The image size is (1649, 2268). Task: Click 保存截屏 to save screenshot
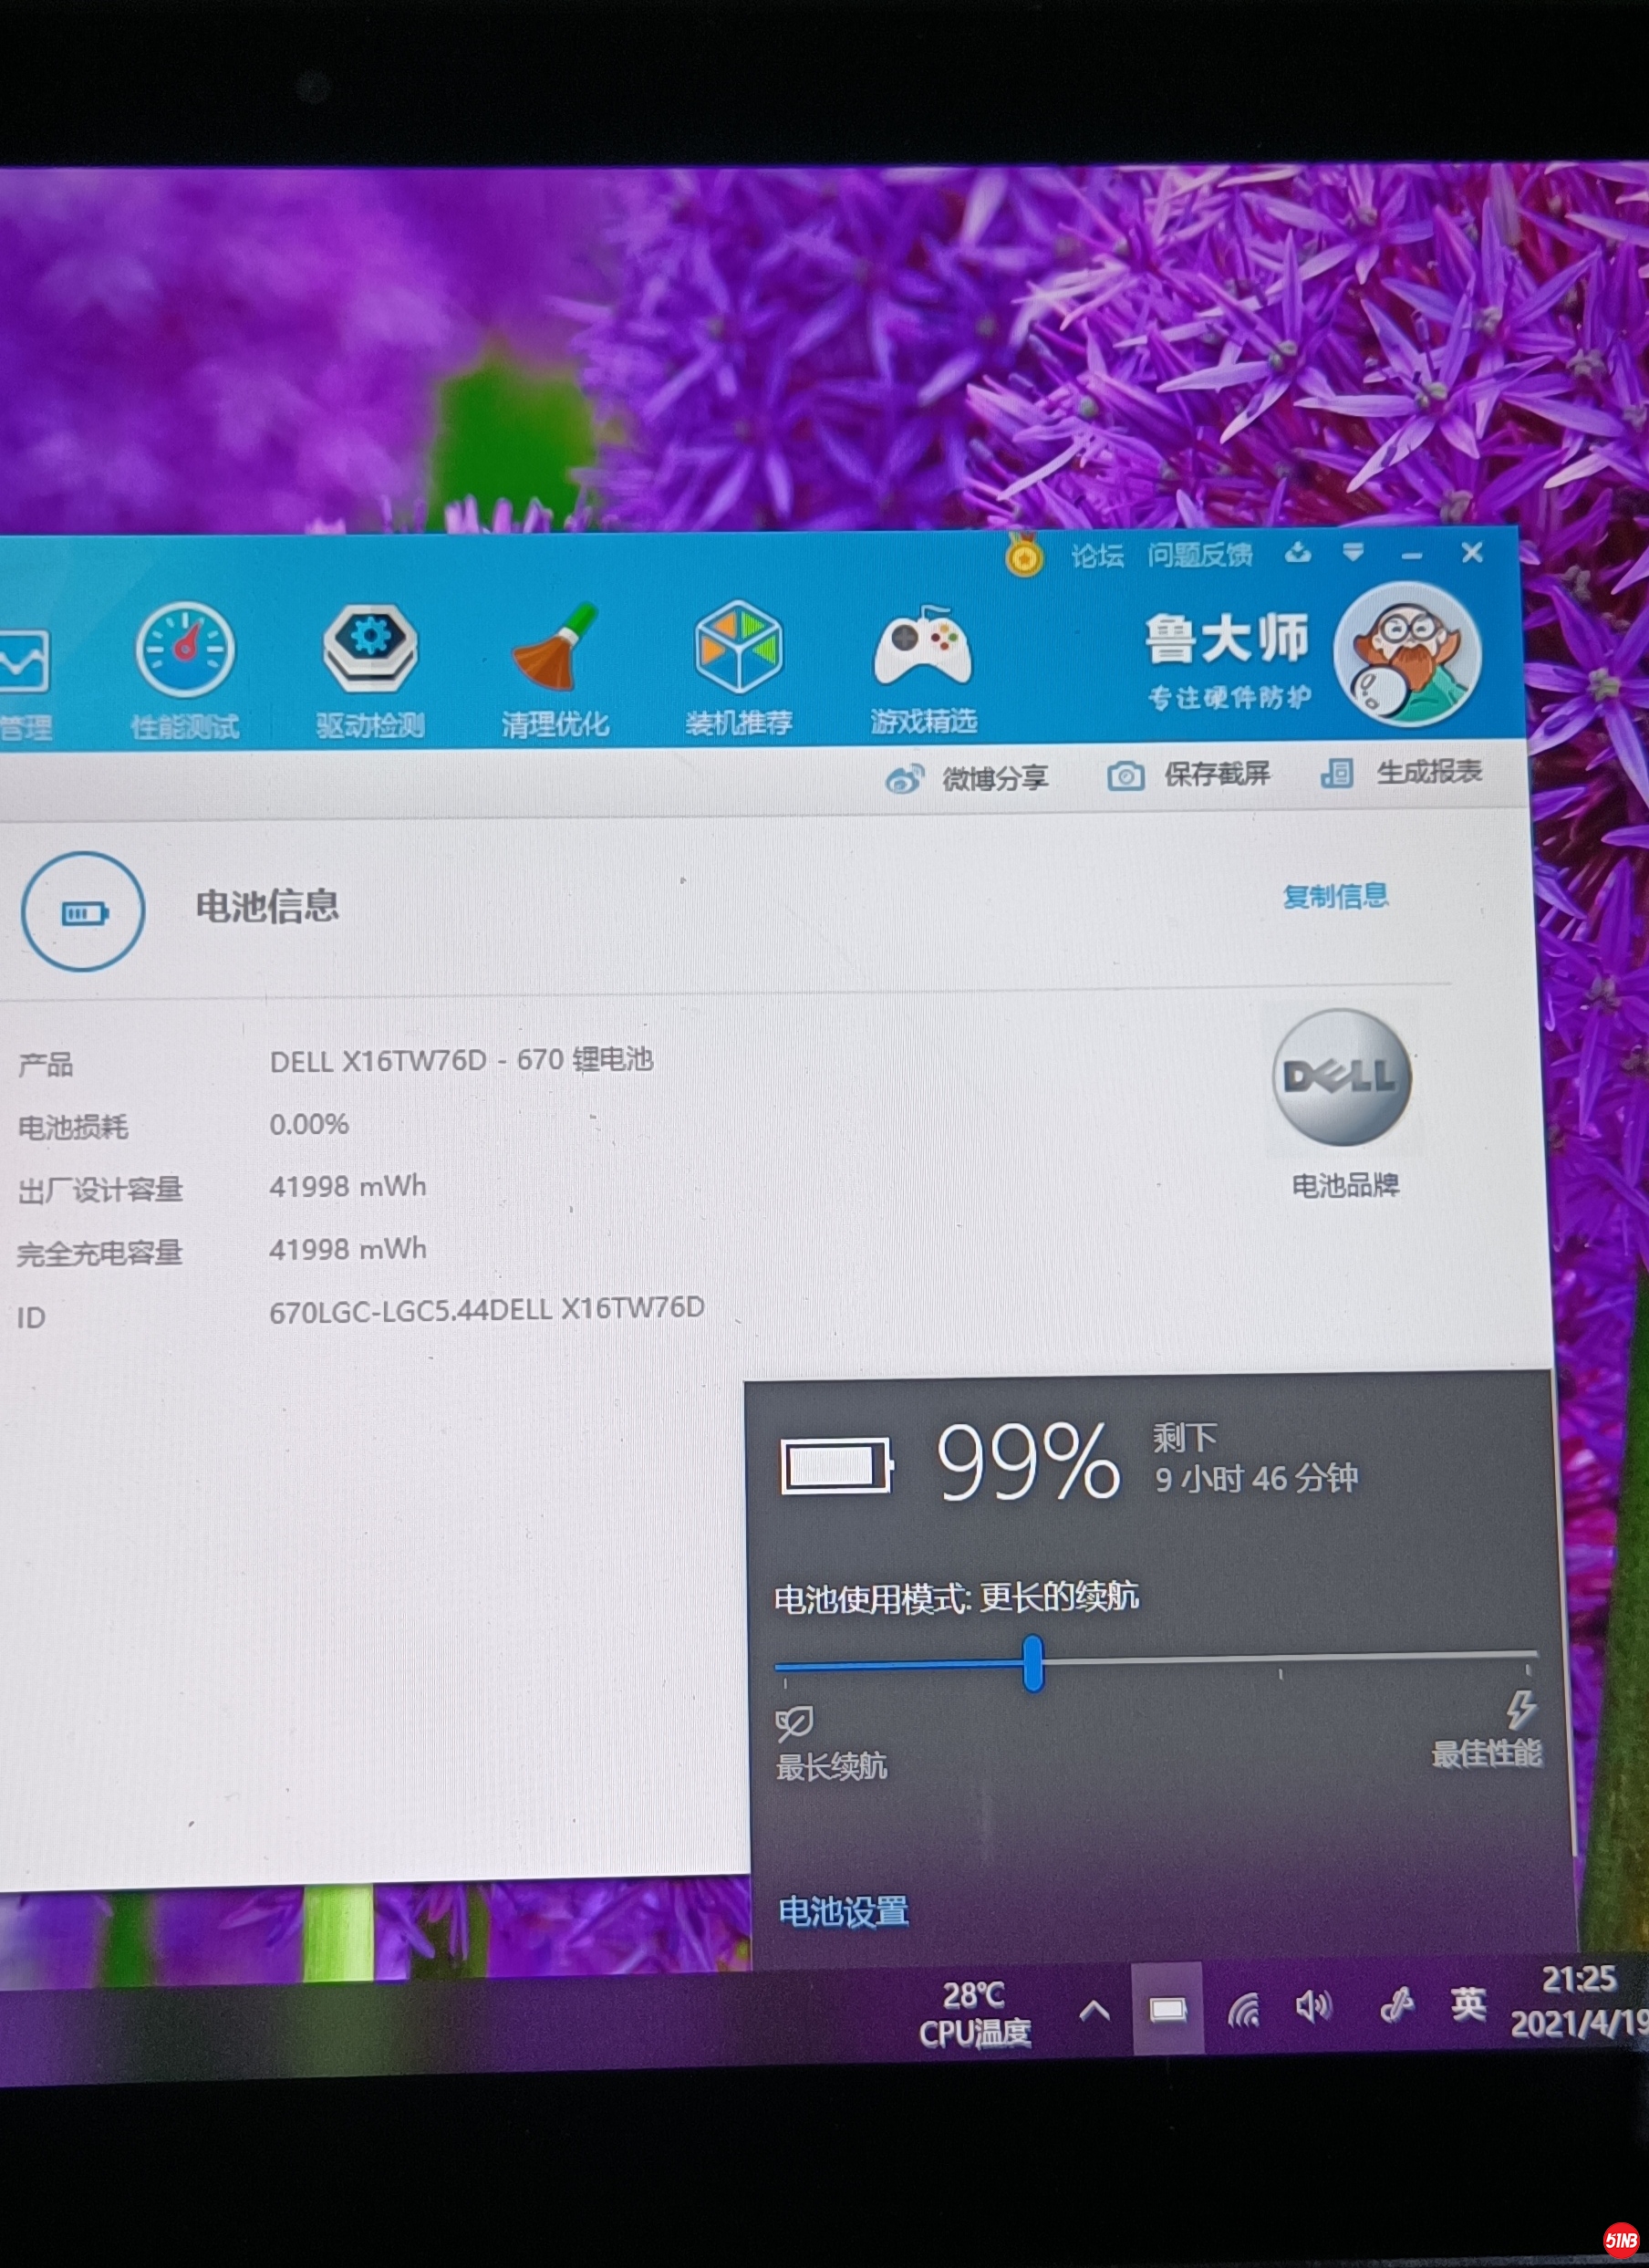(1189, 775)
